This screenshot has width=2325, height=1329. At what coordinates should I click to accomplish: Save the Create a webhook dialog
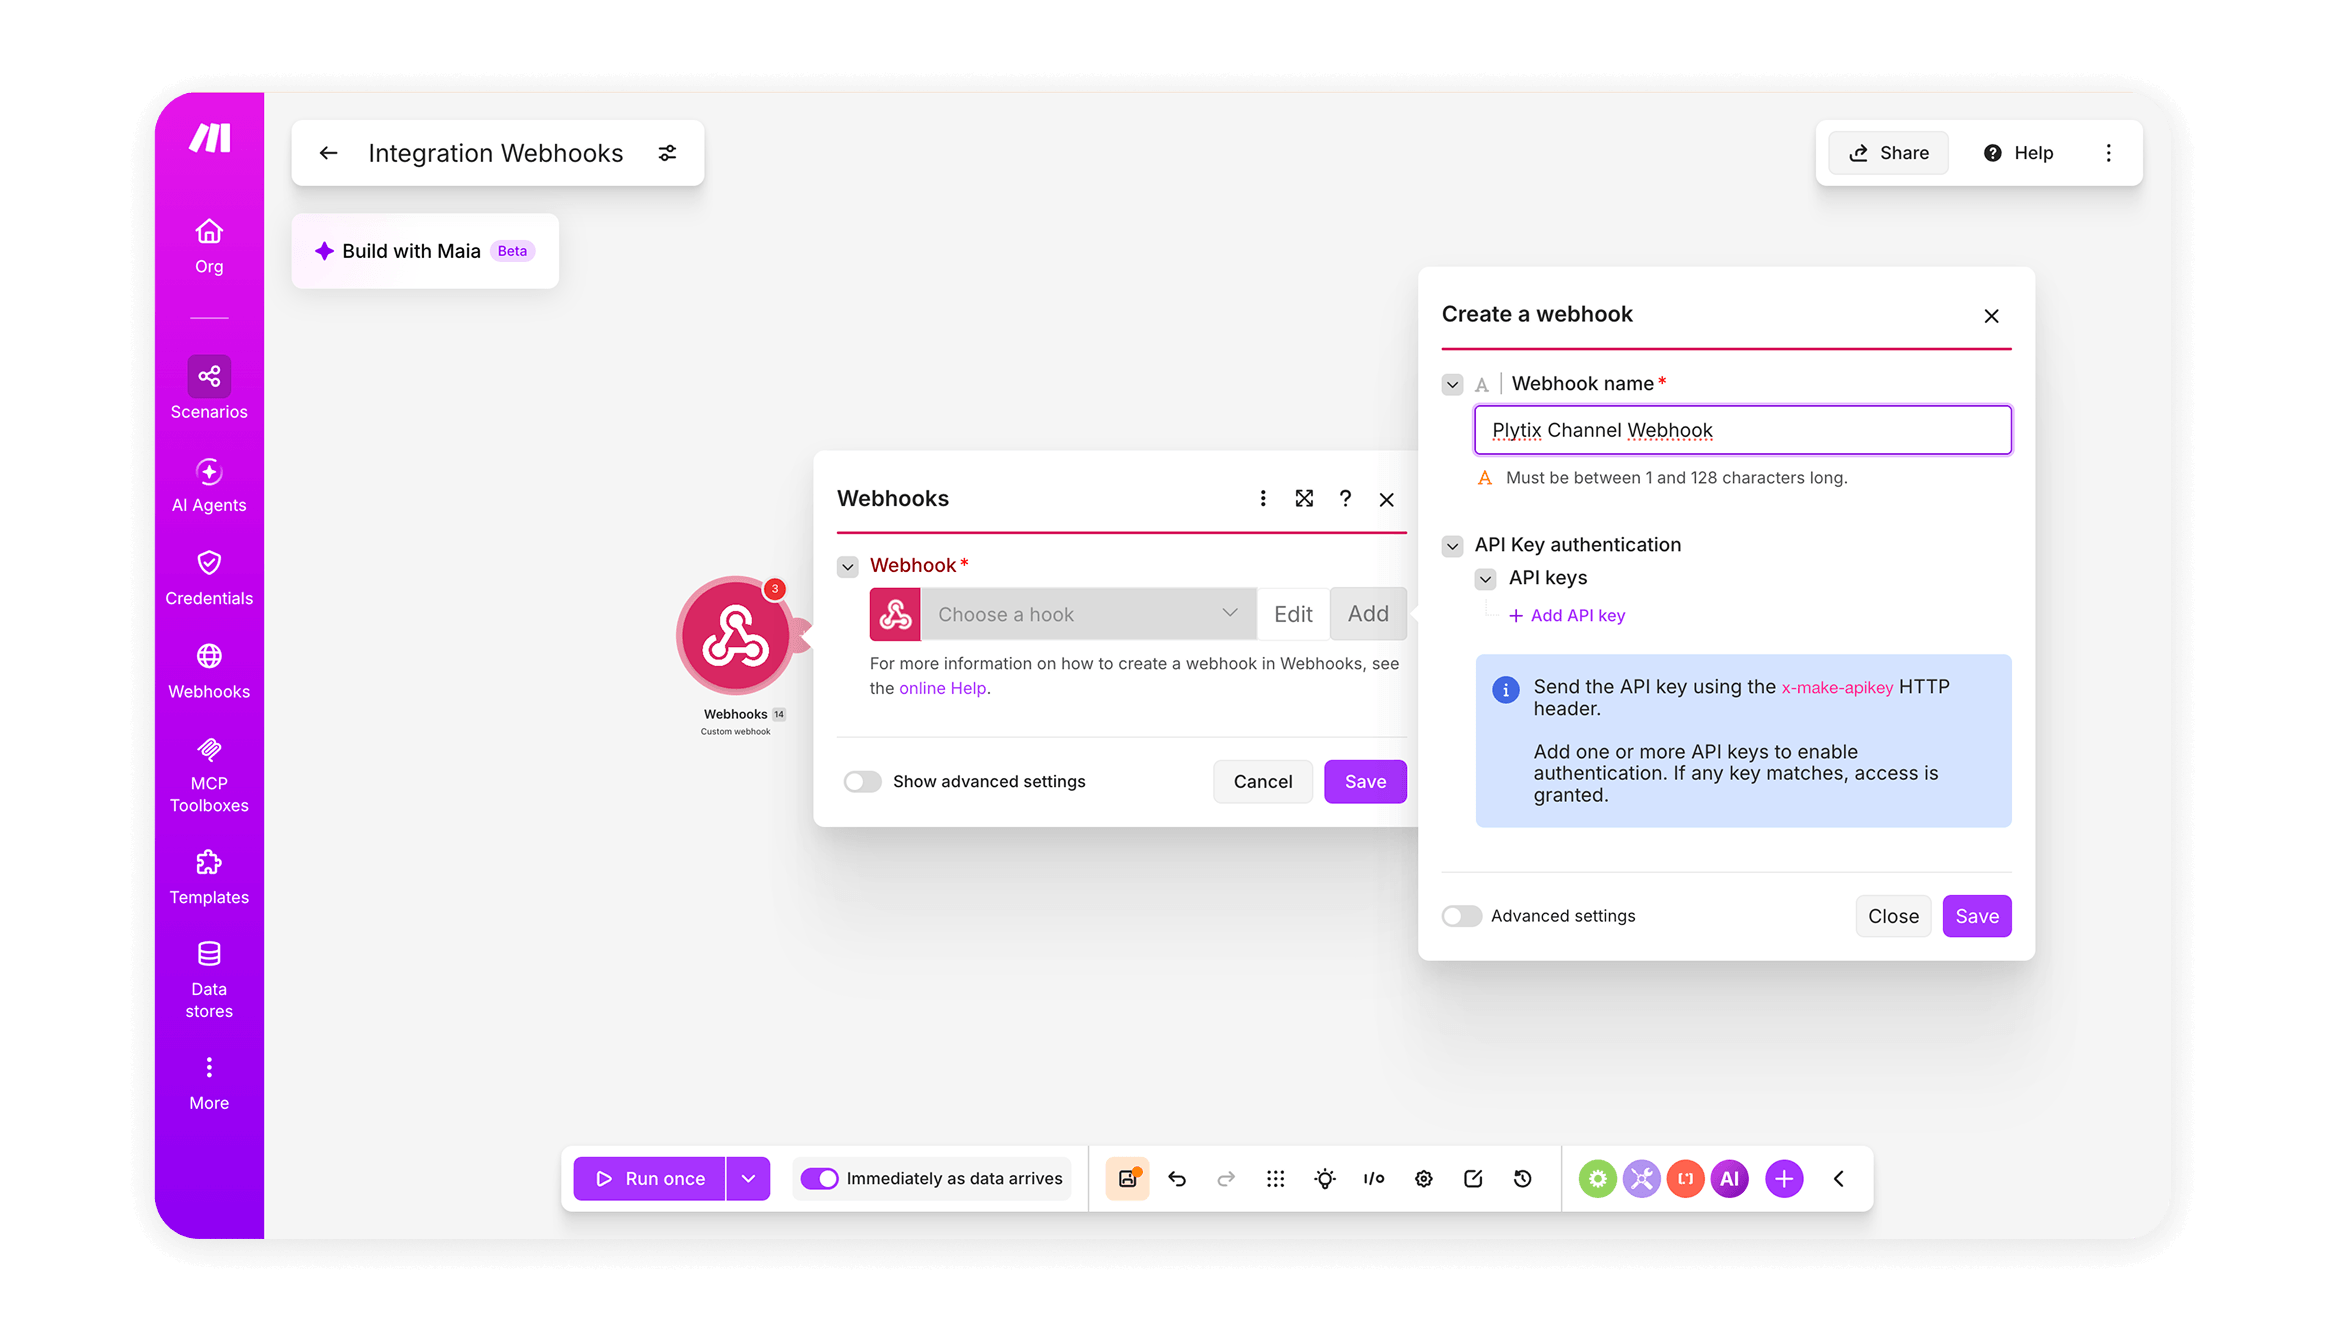pyautogui.click(x=1977, y=916)
